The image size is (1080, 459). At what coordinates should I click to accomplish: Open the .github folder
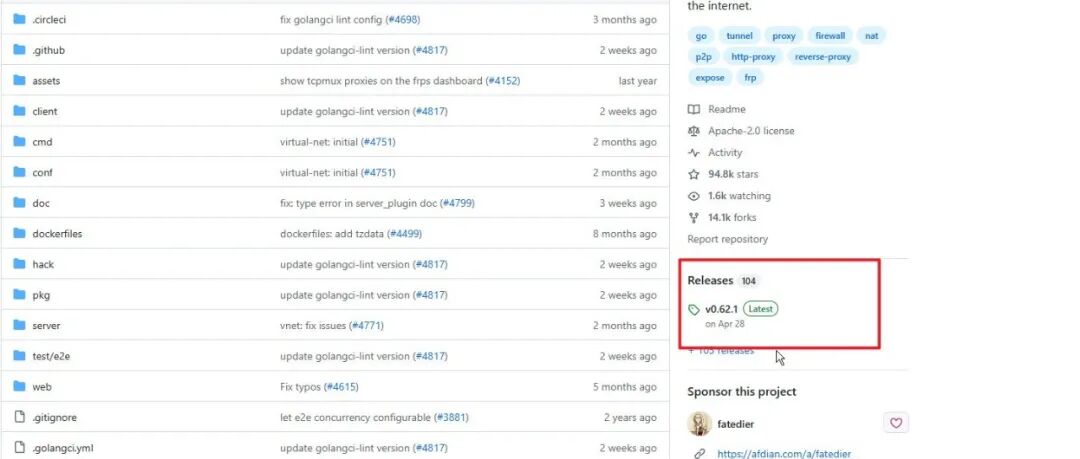(48, 50)
